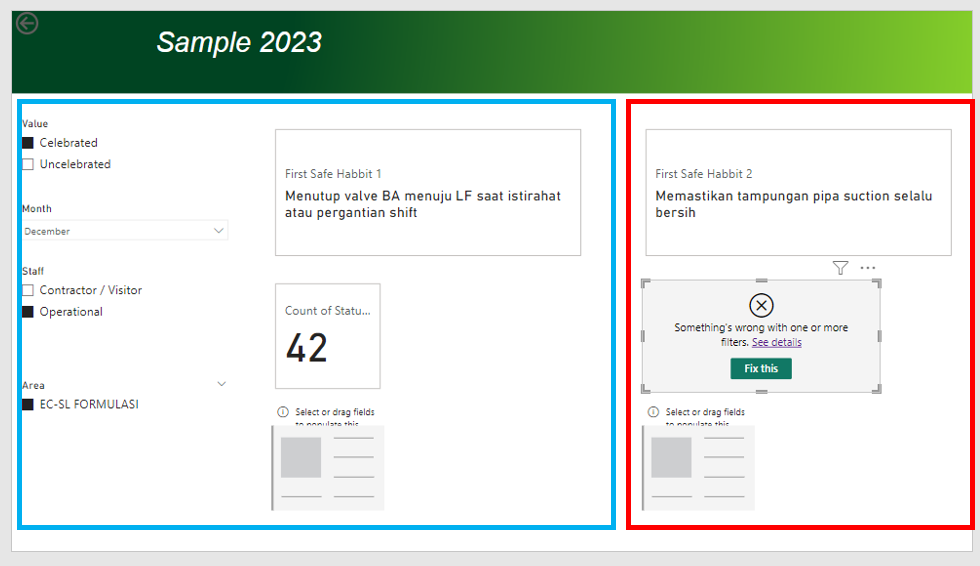The height and width of the screenshot is (566, 980).
Task: Click the Month slicer label
Action: [x=37, y=209]
